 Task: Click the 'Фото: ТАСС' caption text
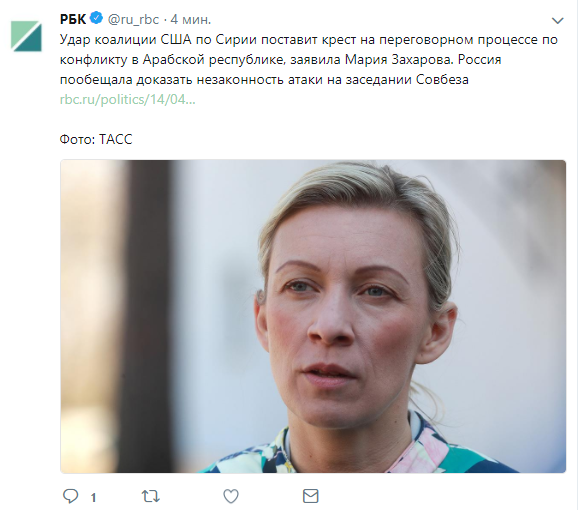pos(96,139)
